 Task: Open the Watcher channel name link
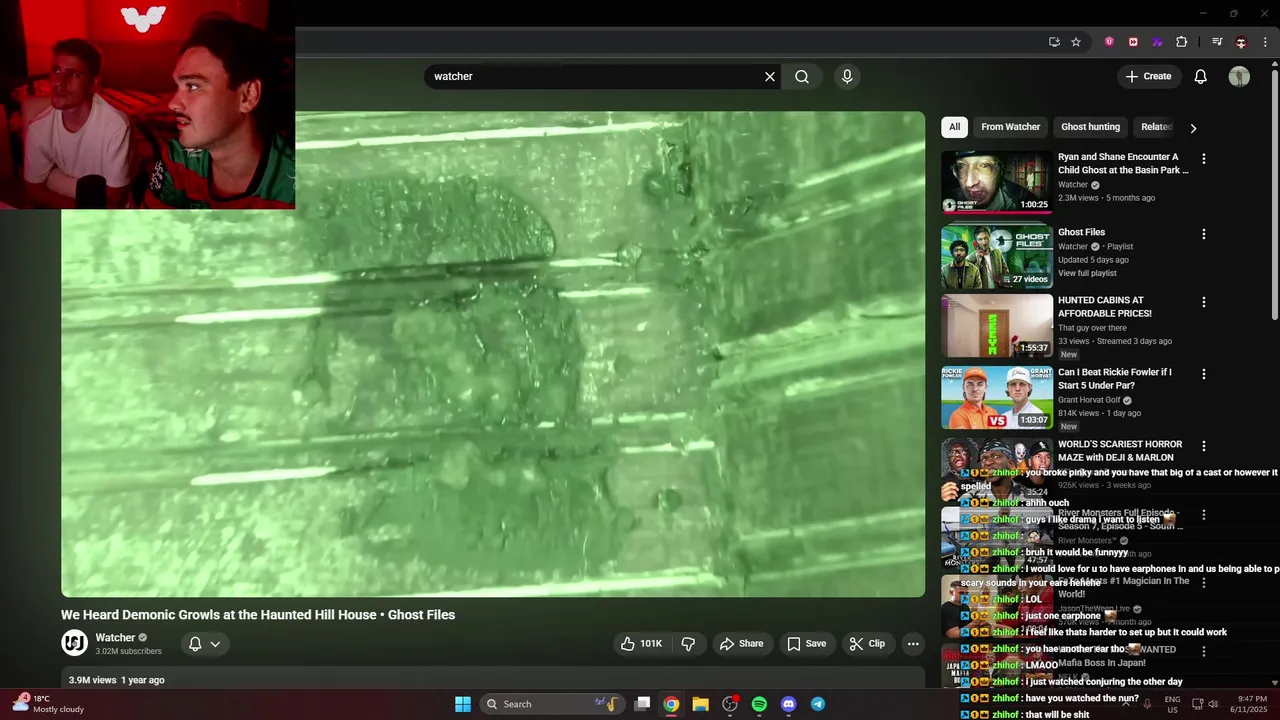[x=115, y=638]
